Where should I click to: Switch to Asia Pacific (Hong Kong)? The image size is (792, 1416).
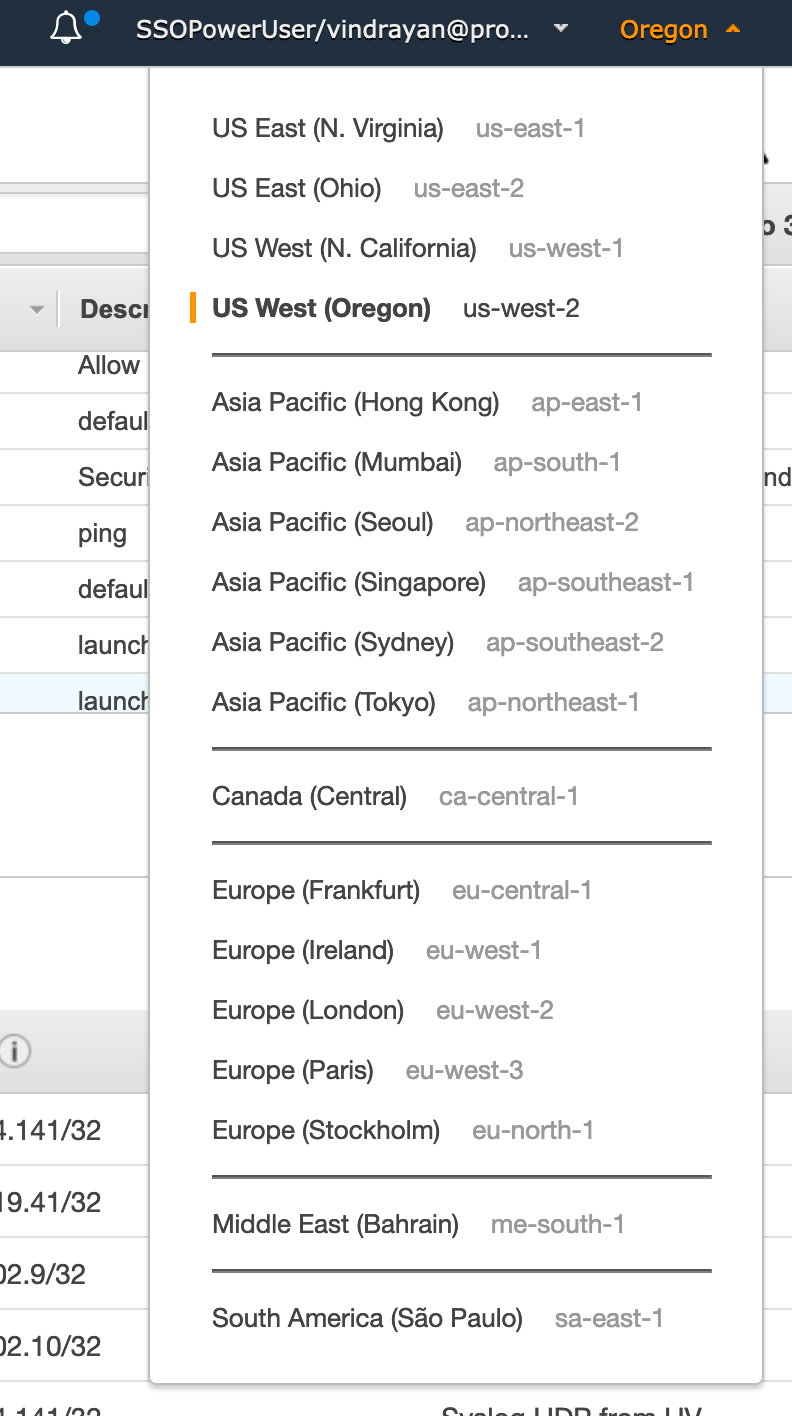tap(355, 403)
